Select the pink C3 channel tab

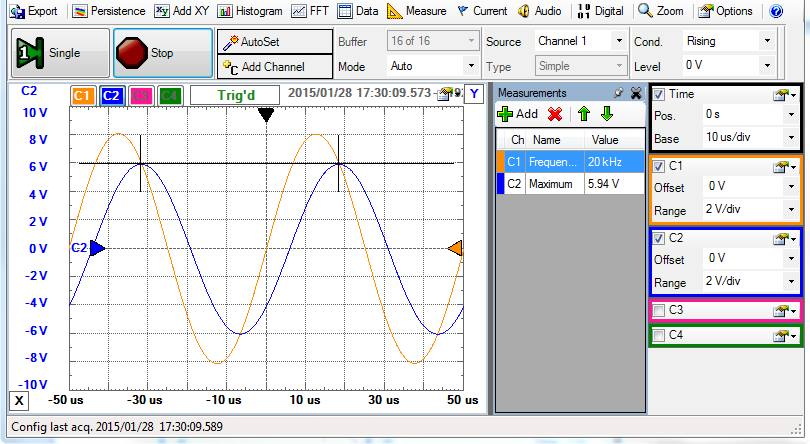click(141, 96)
